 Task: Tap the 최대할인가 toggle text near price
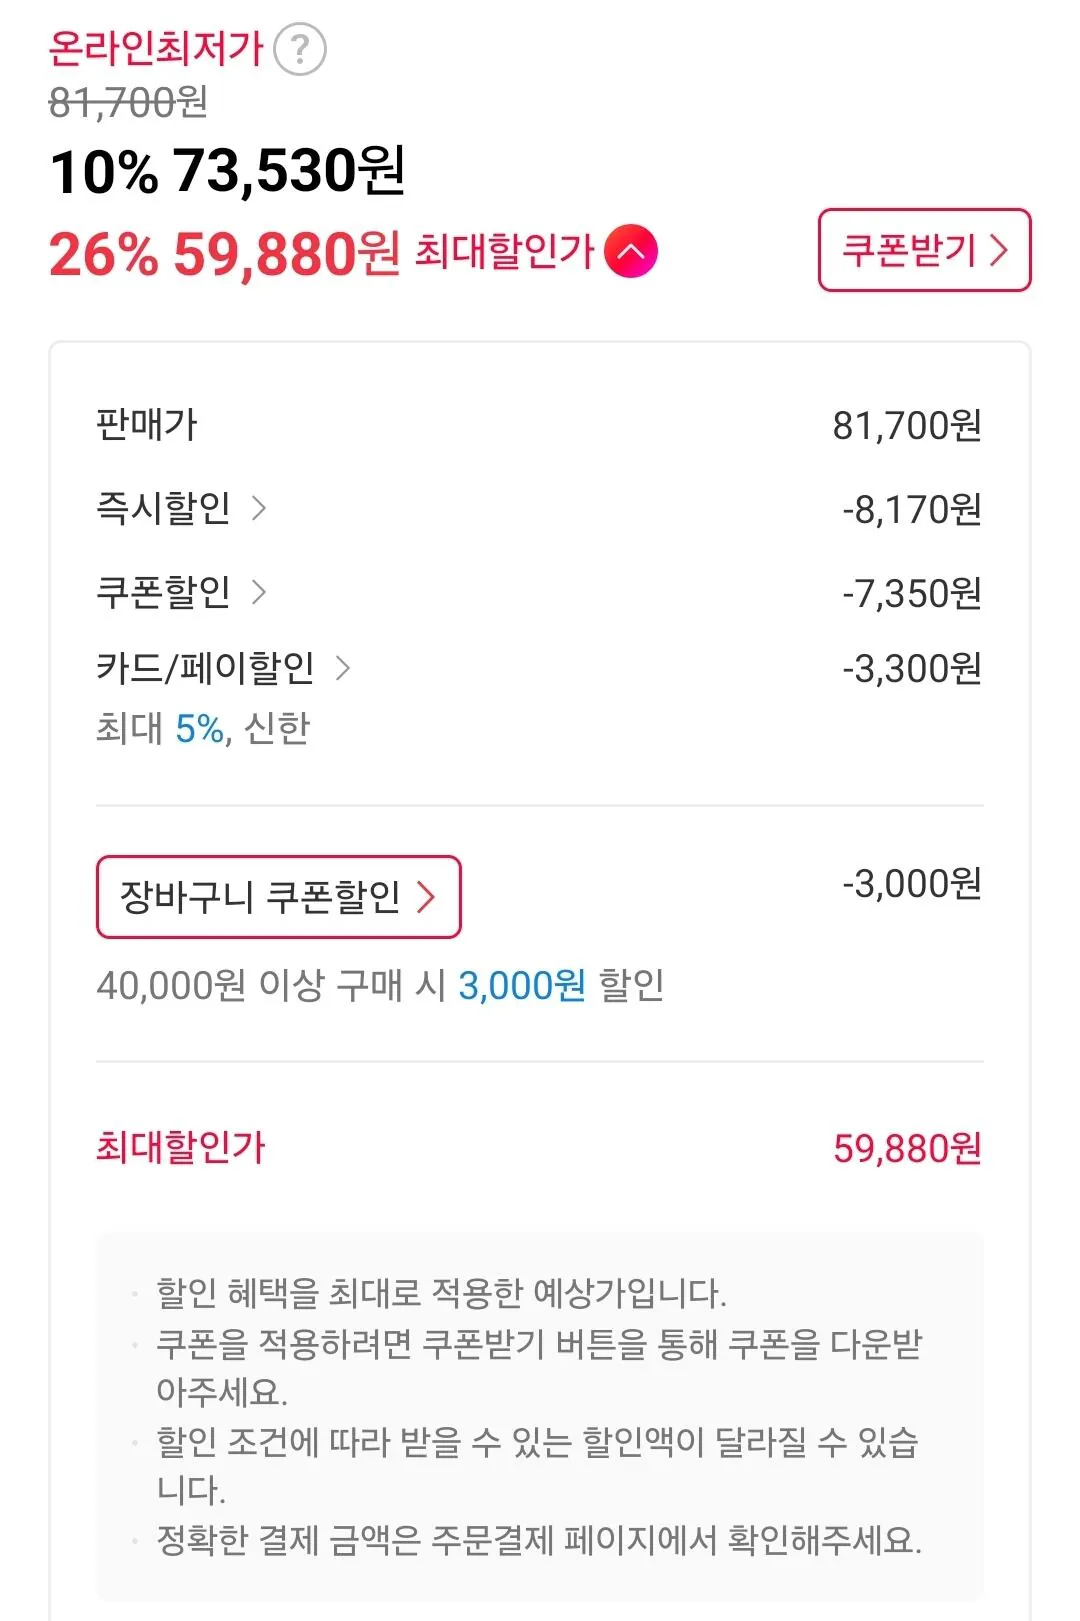(x=505, y=251)
